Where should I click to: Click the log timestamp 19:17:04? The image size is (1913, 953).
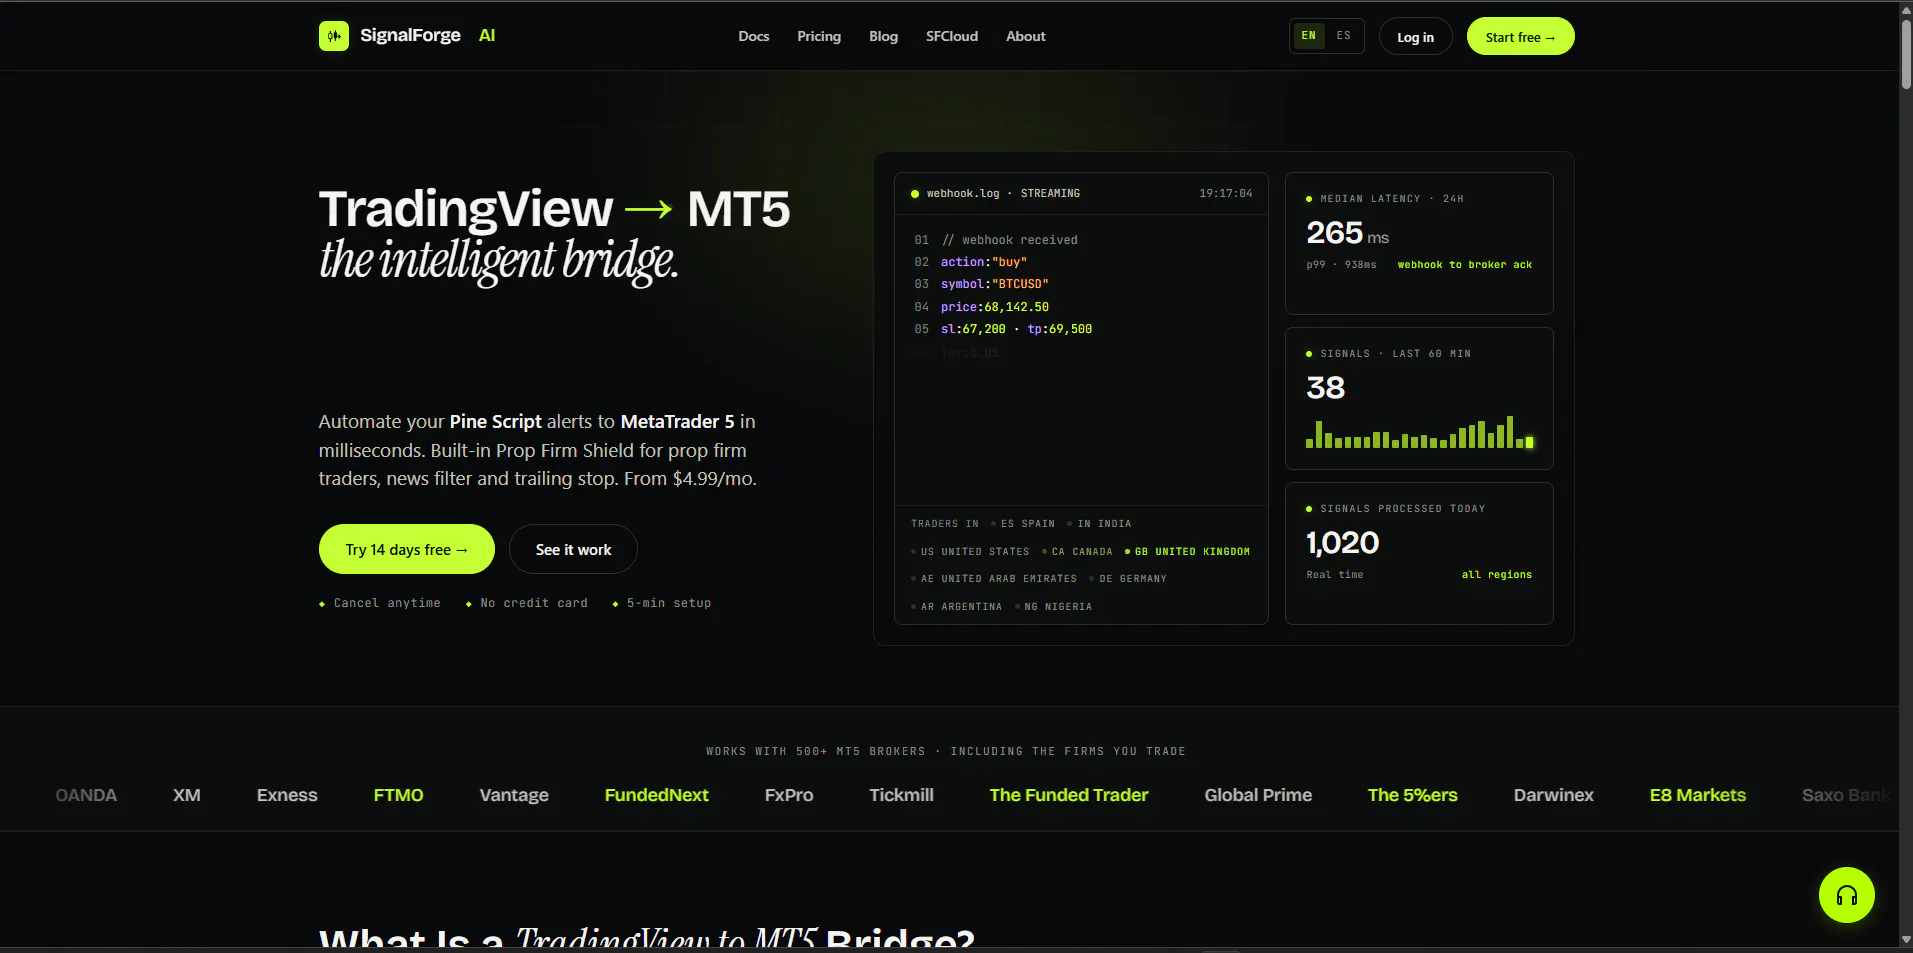[x=1225, y=193]
